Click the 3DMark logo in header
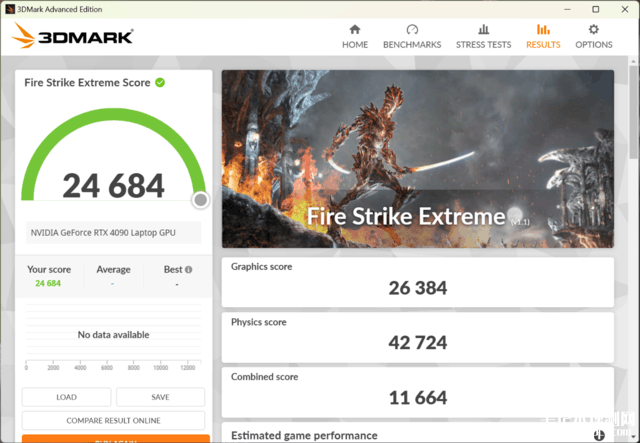 click(x=72, y=36)
